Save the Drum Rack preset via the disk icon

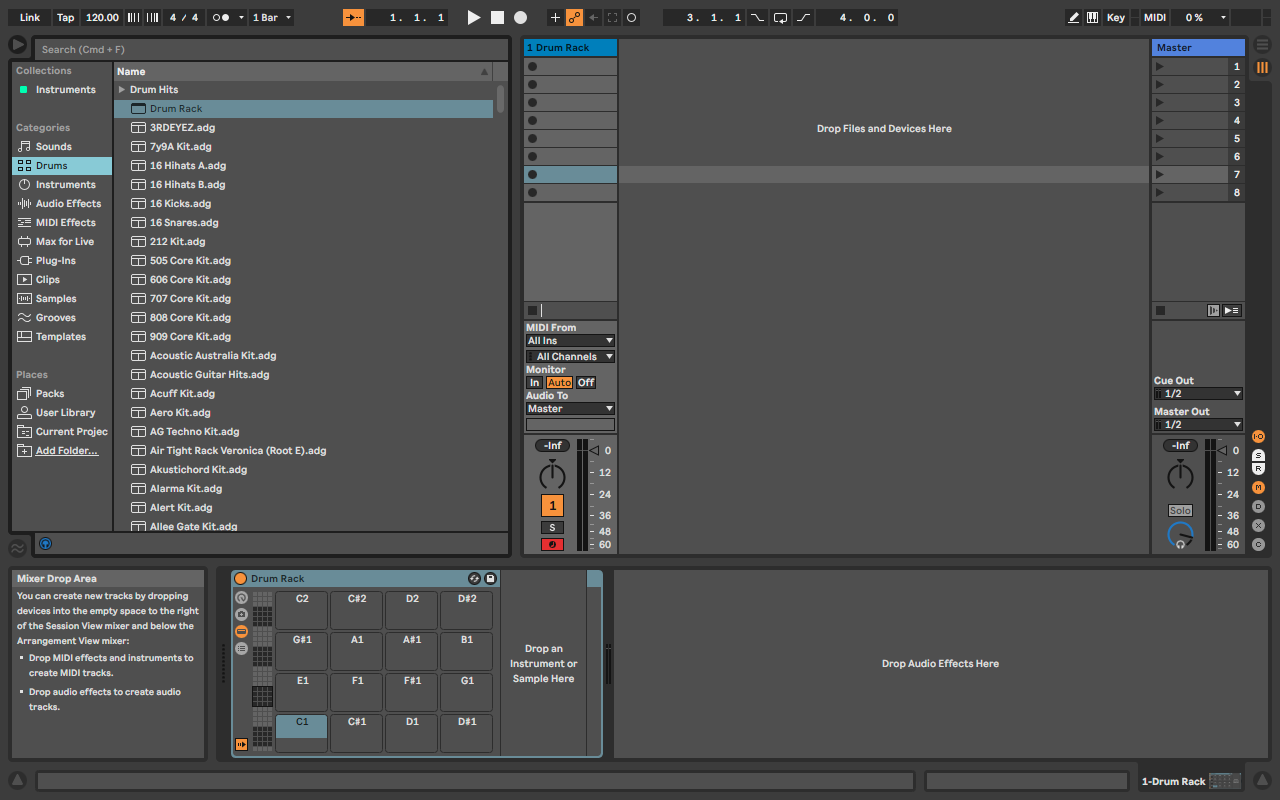point(488,578)
